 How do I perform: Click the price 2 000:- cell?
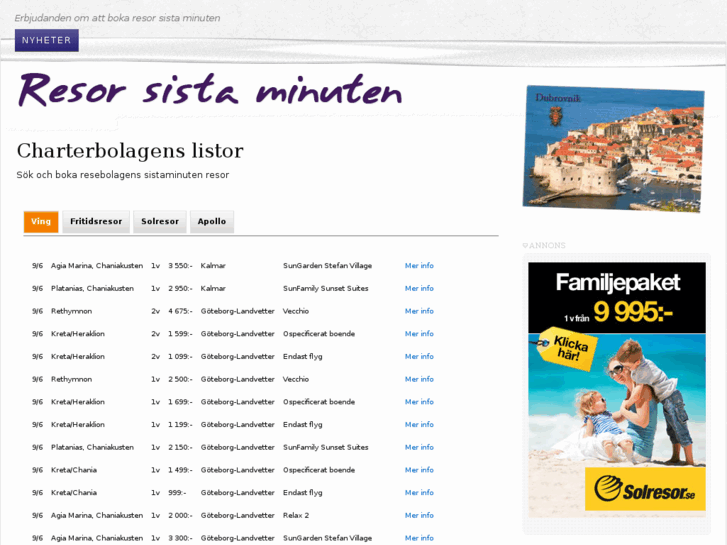180,515
